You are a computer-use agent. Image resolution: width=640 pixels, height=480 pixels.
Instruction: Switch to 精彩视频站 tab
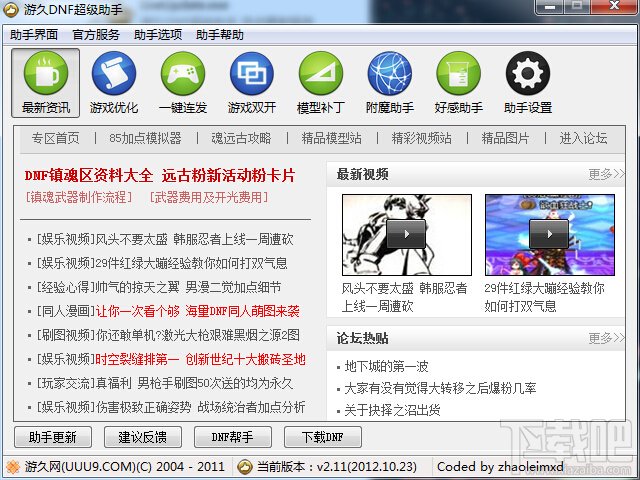[x=422, y=138]
